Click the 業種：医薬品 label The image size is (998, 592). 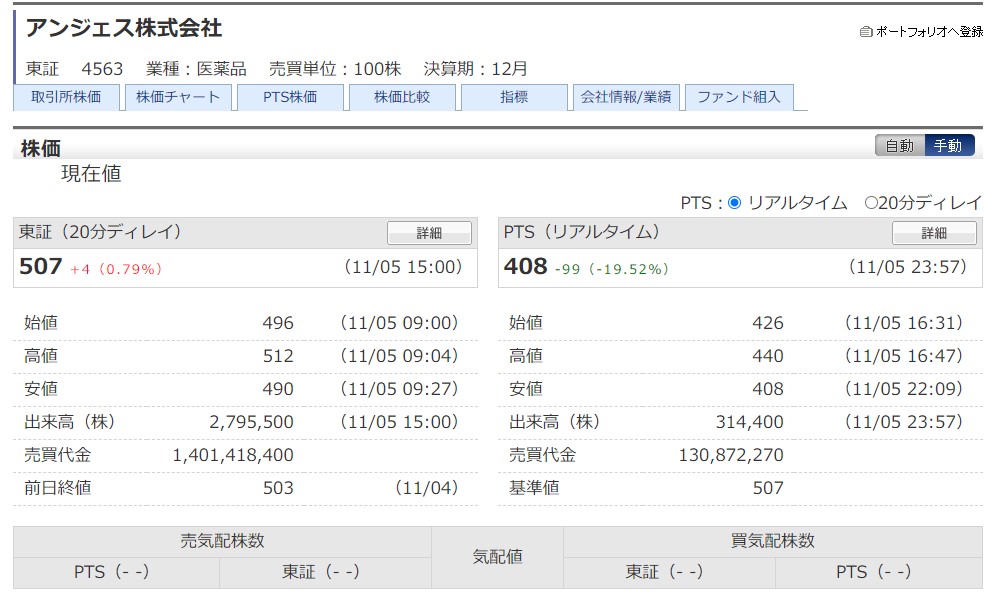click(196, 69)
